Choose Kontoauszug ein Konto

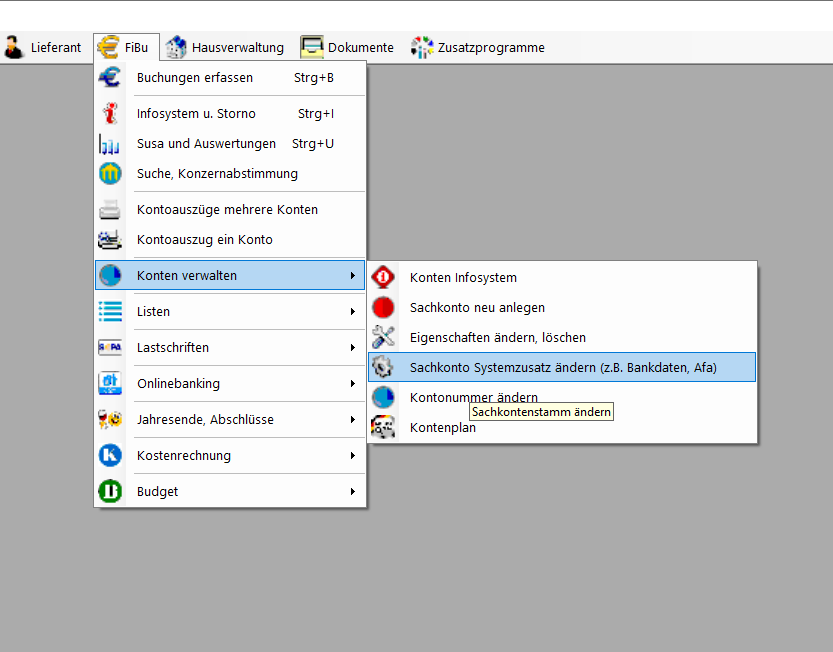click(230, 240)
